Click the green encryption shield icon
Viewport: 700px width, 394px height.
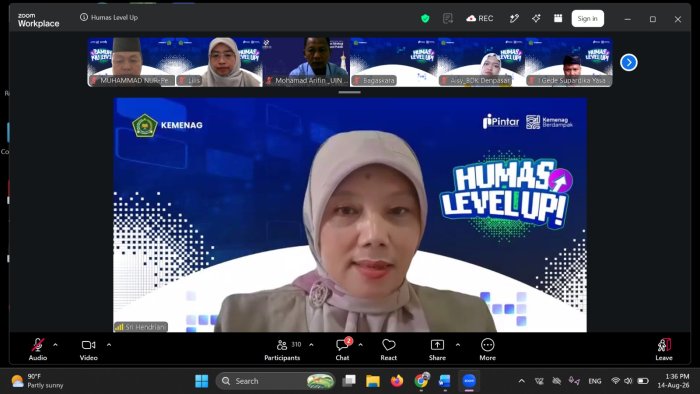click(425, 18)
